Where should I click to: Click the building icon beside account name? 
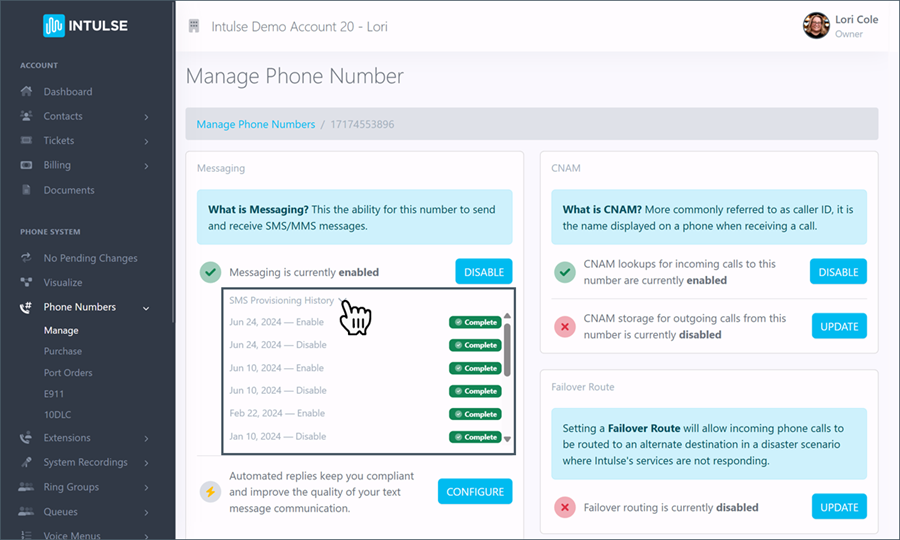(x=194, y=26)
